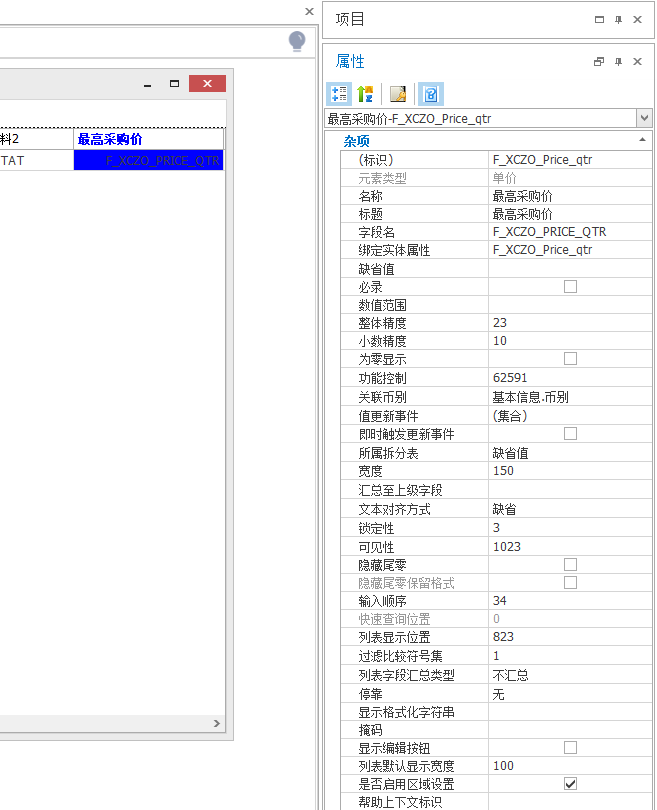Uncheck the 是否启用区域设置 checkbox
The image size is (657, 810).
pos(570,784)
